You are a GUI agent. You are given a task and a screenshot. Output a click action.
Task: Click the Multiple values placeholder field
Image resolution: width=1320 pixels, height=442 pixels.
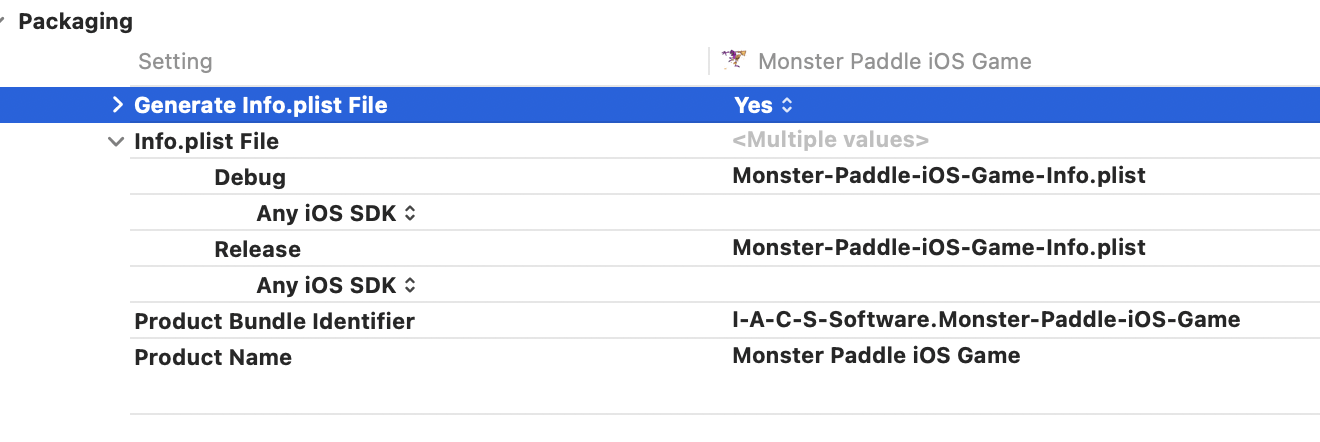830,140
